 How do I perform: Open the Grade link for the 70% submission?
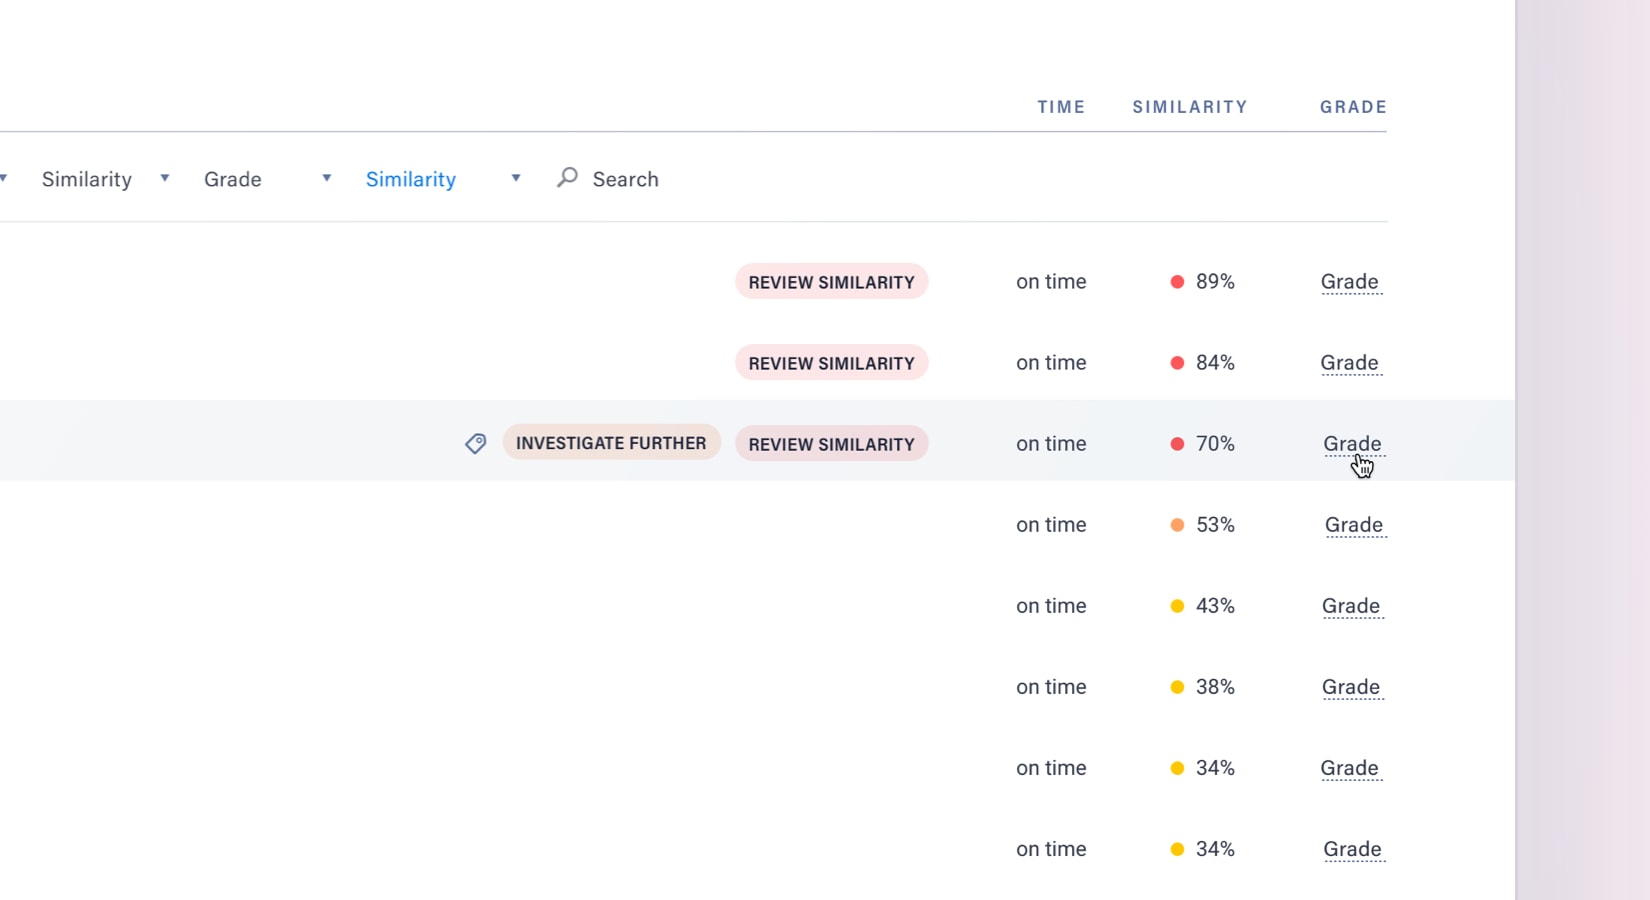coord(1352,443)
